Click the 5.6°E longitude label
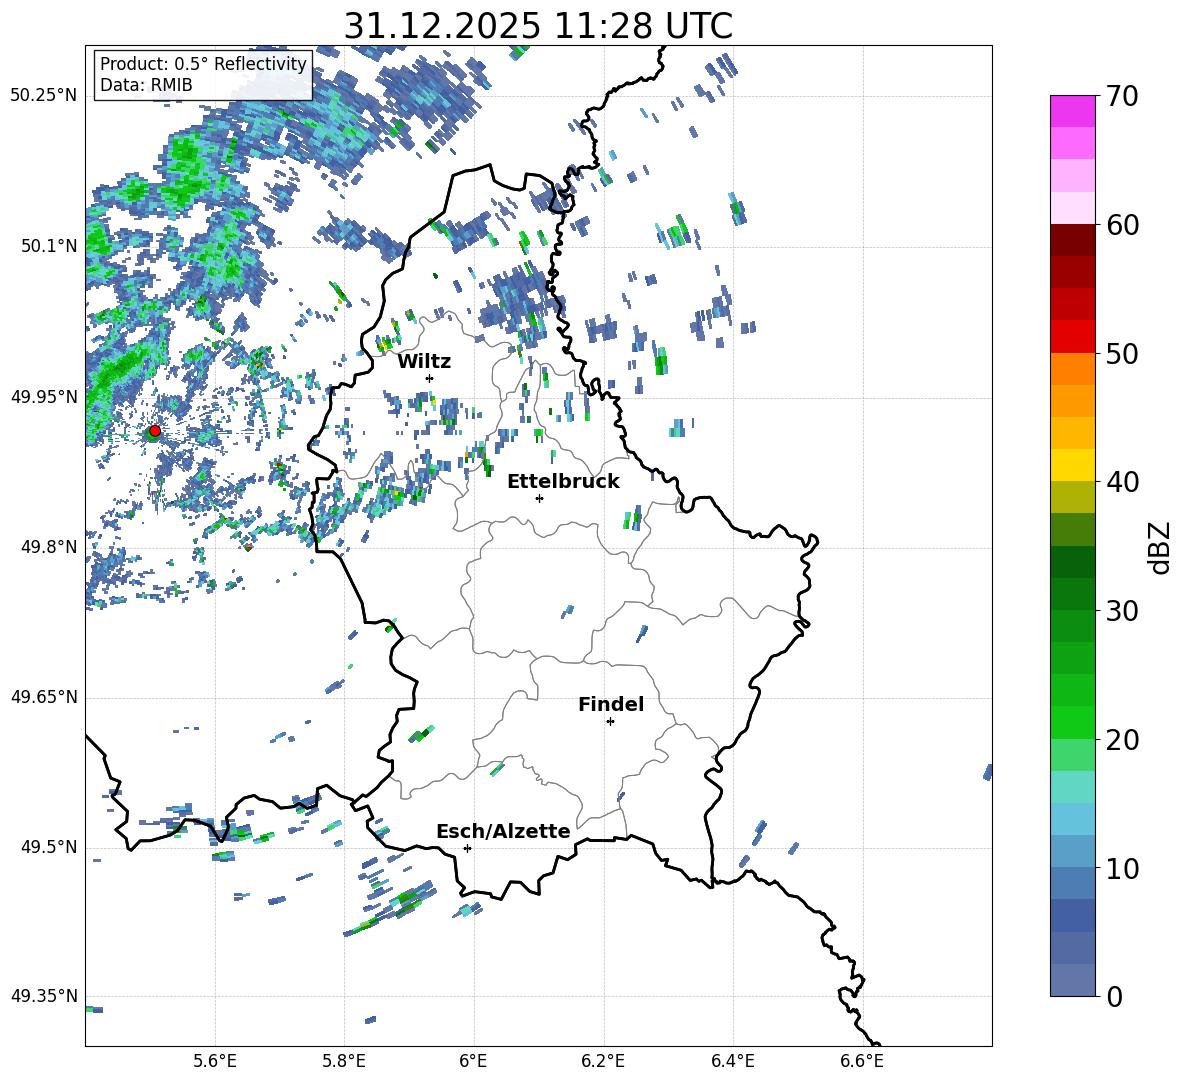Viewport: 1184px width, 1081px height. pyautogui.click(x=215, y=1061)
